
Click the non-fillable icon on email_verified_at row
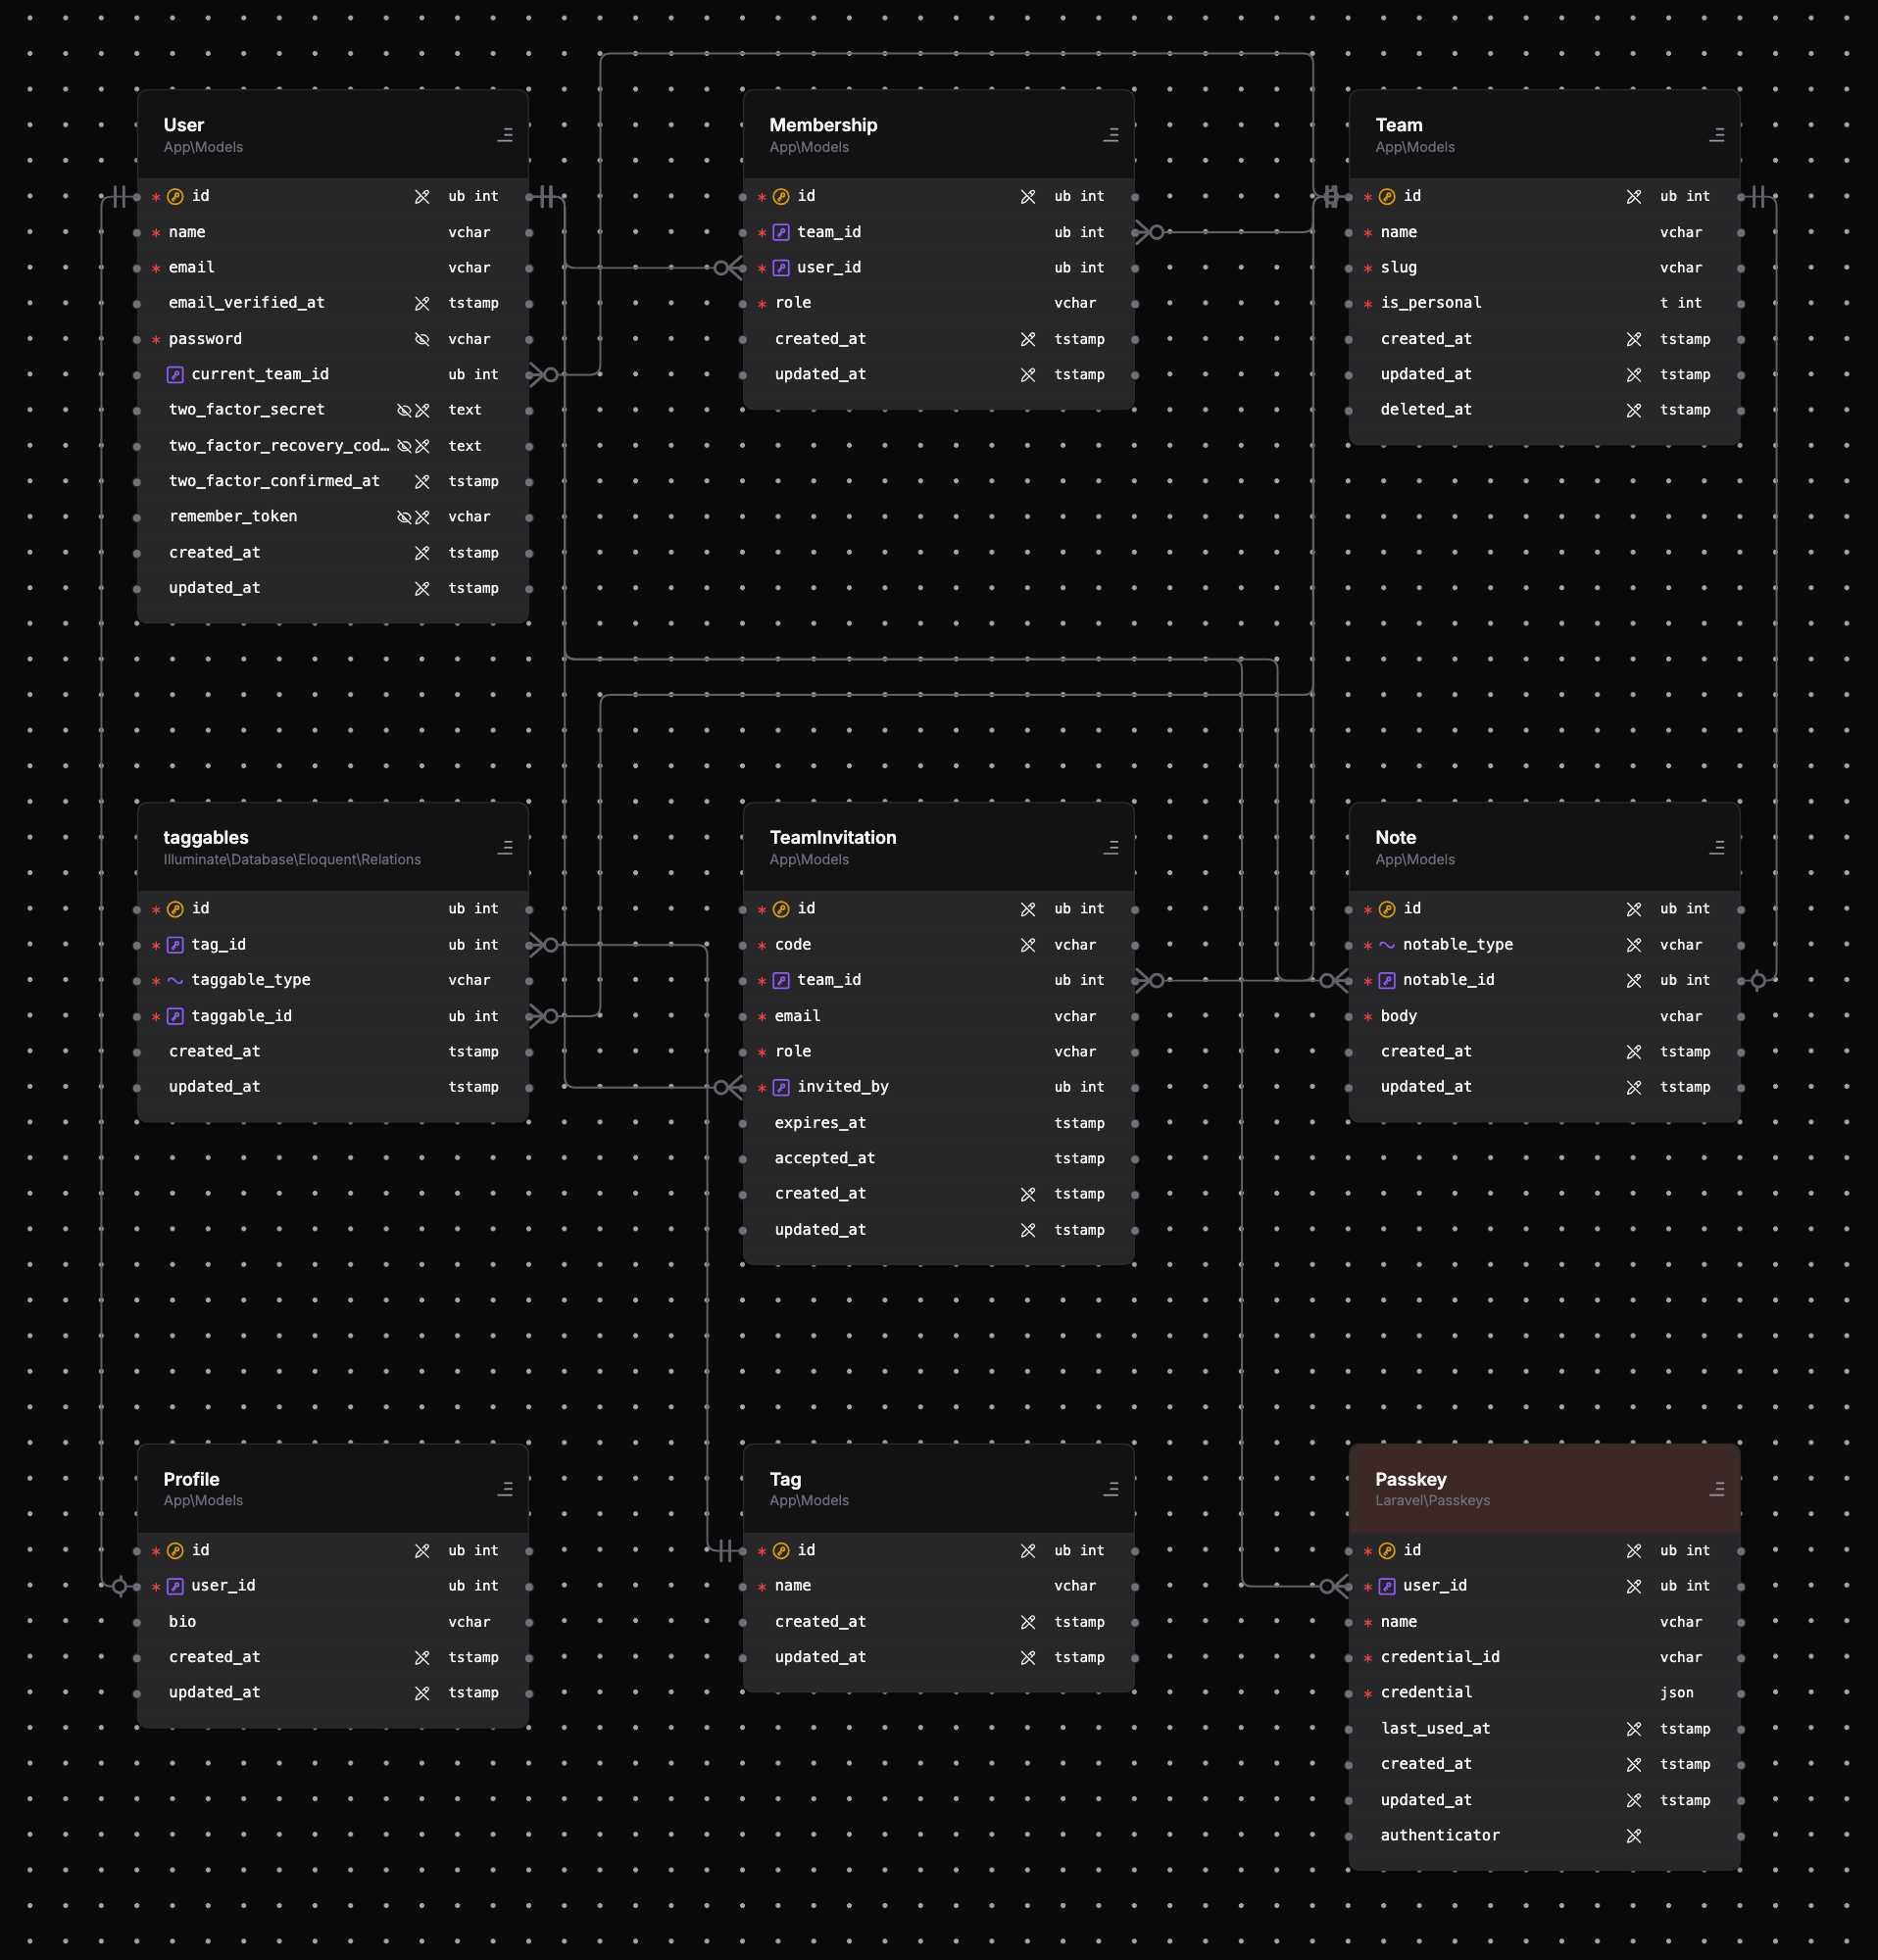coord(422,304)
